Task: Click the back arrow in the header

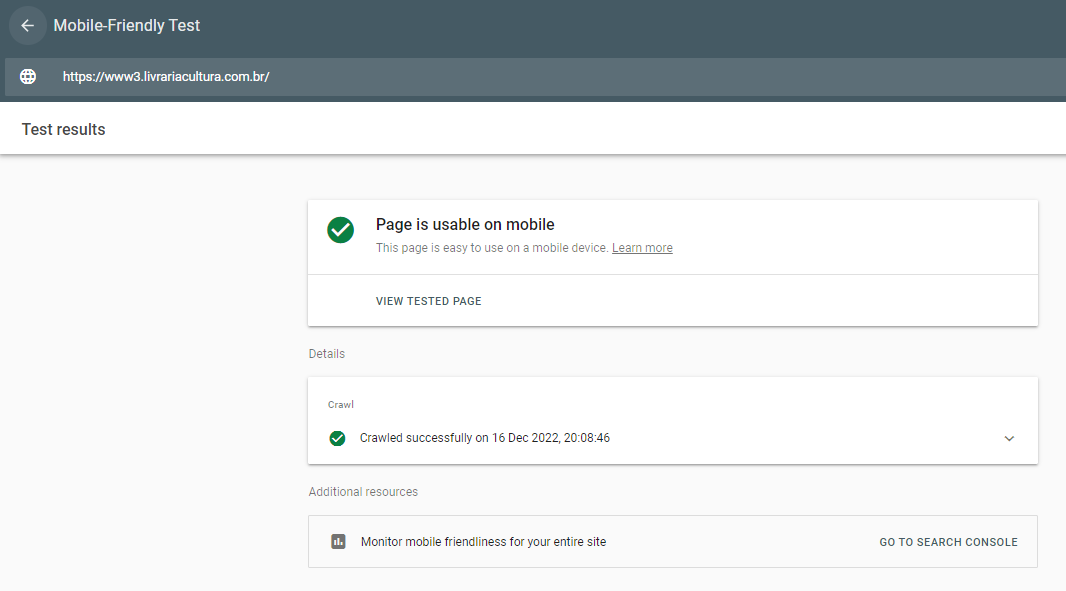Action: (x=27, y=25)
